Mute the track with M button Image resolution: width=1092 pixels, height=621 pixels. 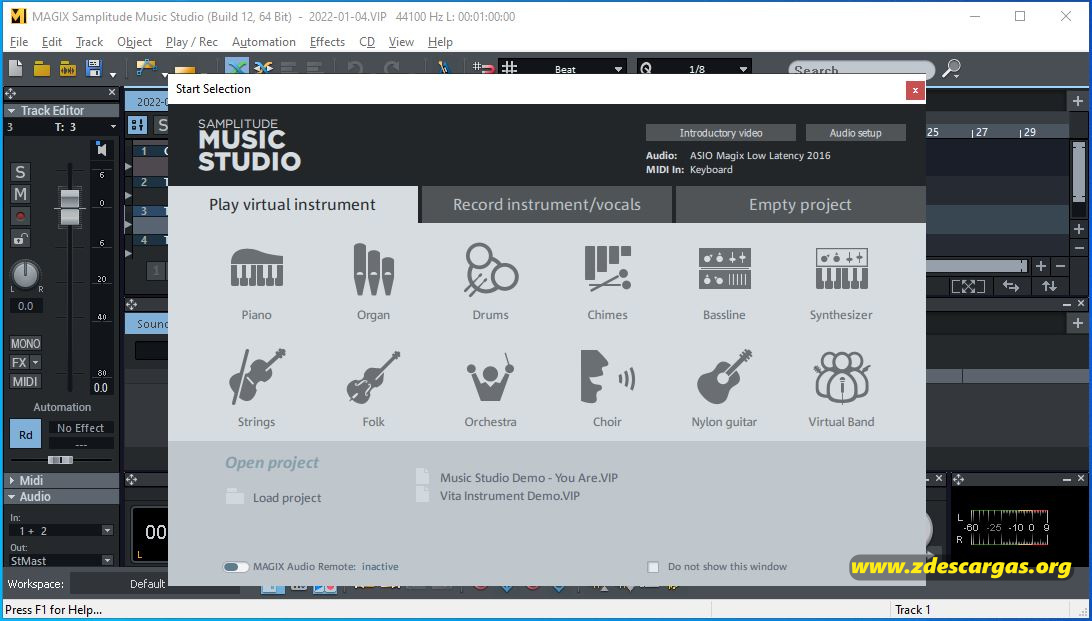click(x=20, y=194)
